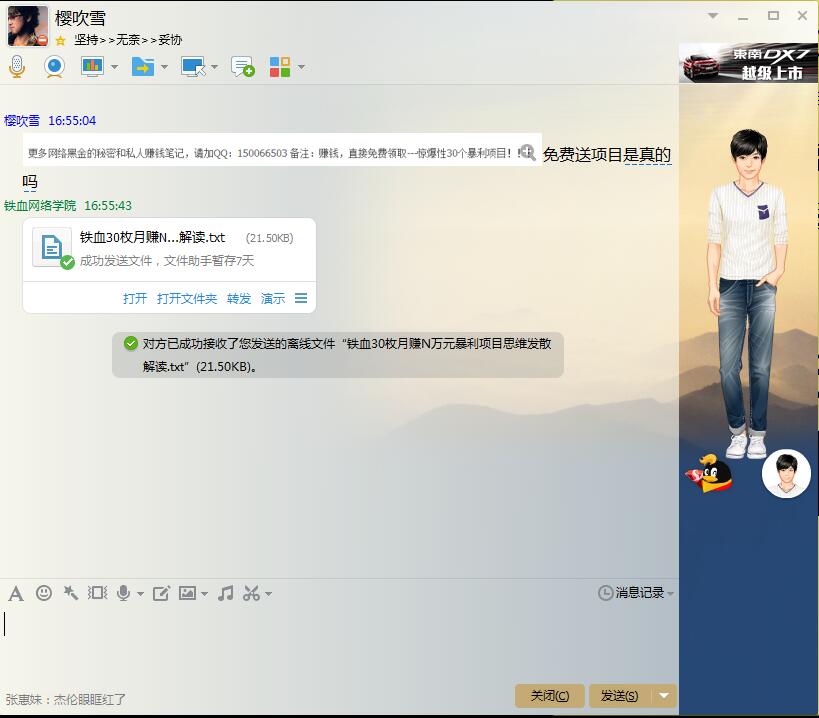Click the magnifier icon on the image message

[527, 152]
